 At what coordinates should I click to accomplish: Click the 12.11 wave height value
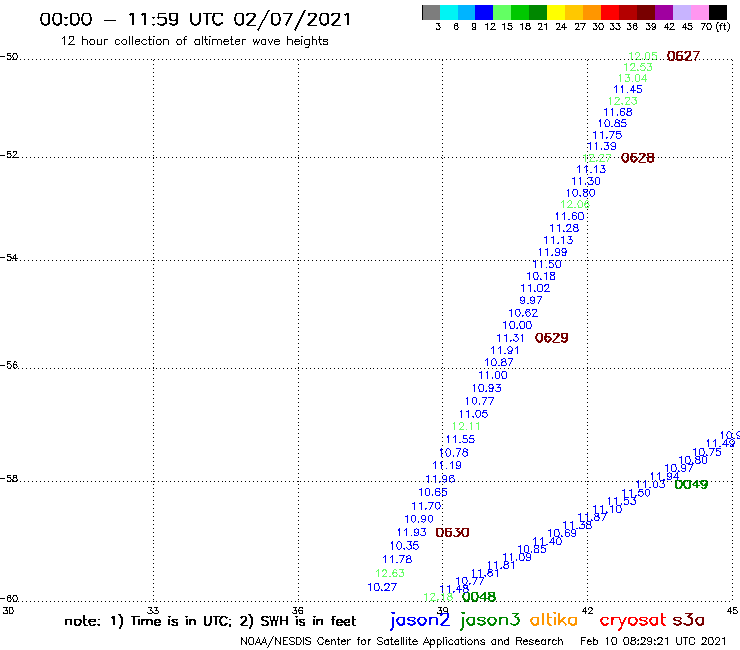coord(466,426)
